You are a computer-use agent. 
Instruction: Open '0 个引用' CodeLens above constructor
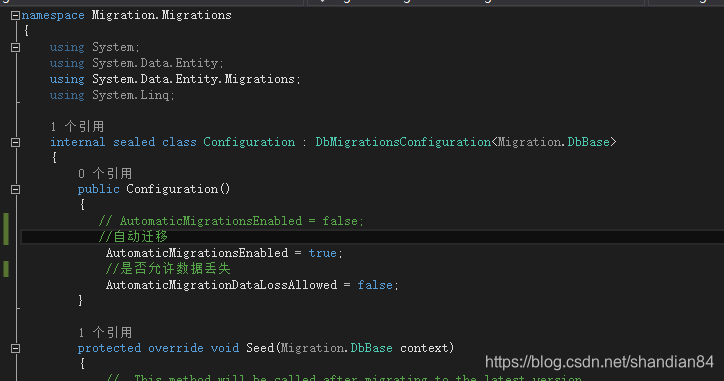pos(105,174)
